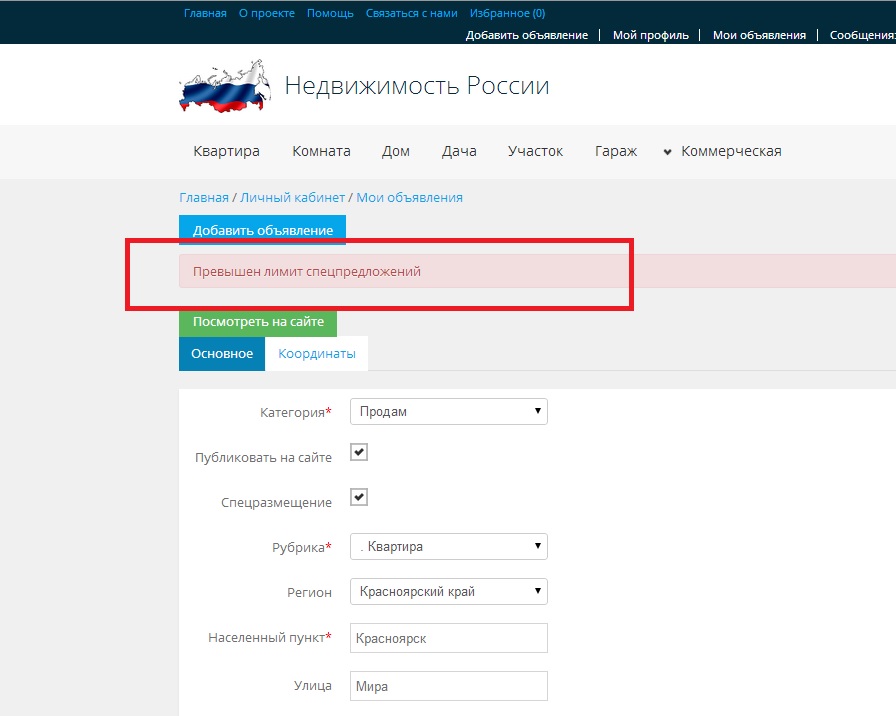Open Связаться с нами link

coord(411,13)
